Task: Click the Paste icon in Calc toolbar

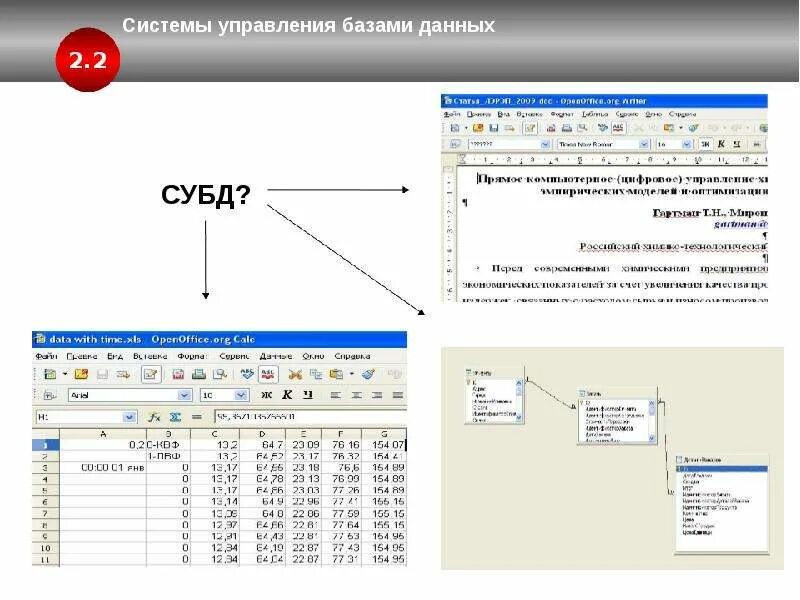Action: coord(336,374)
